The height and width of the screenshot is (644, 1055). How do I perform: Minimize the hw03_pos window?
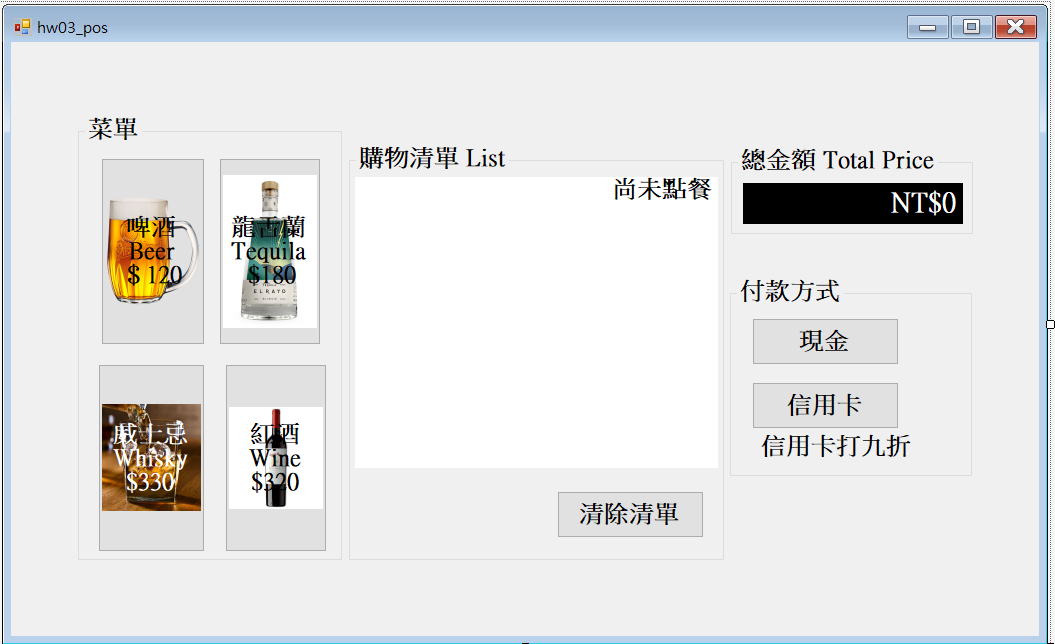(928, 27)
